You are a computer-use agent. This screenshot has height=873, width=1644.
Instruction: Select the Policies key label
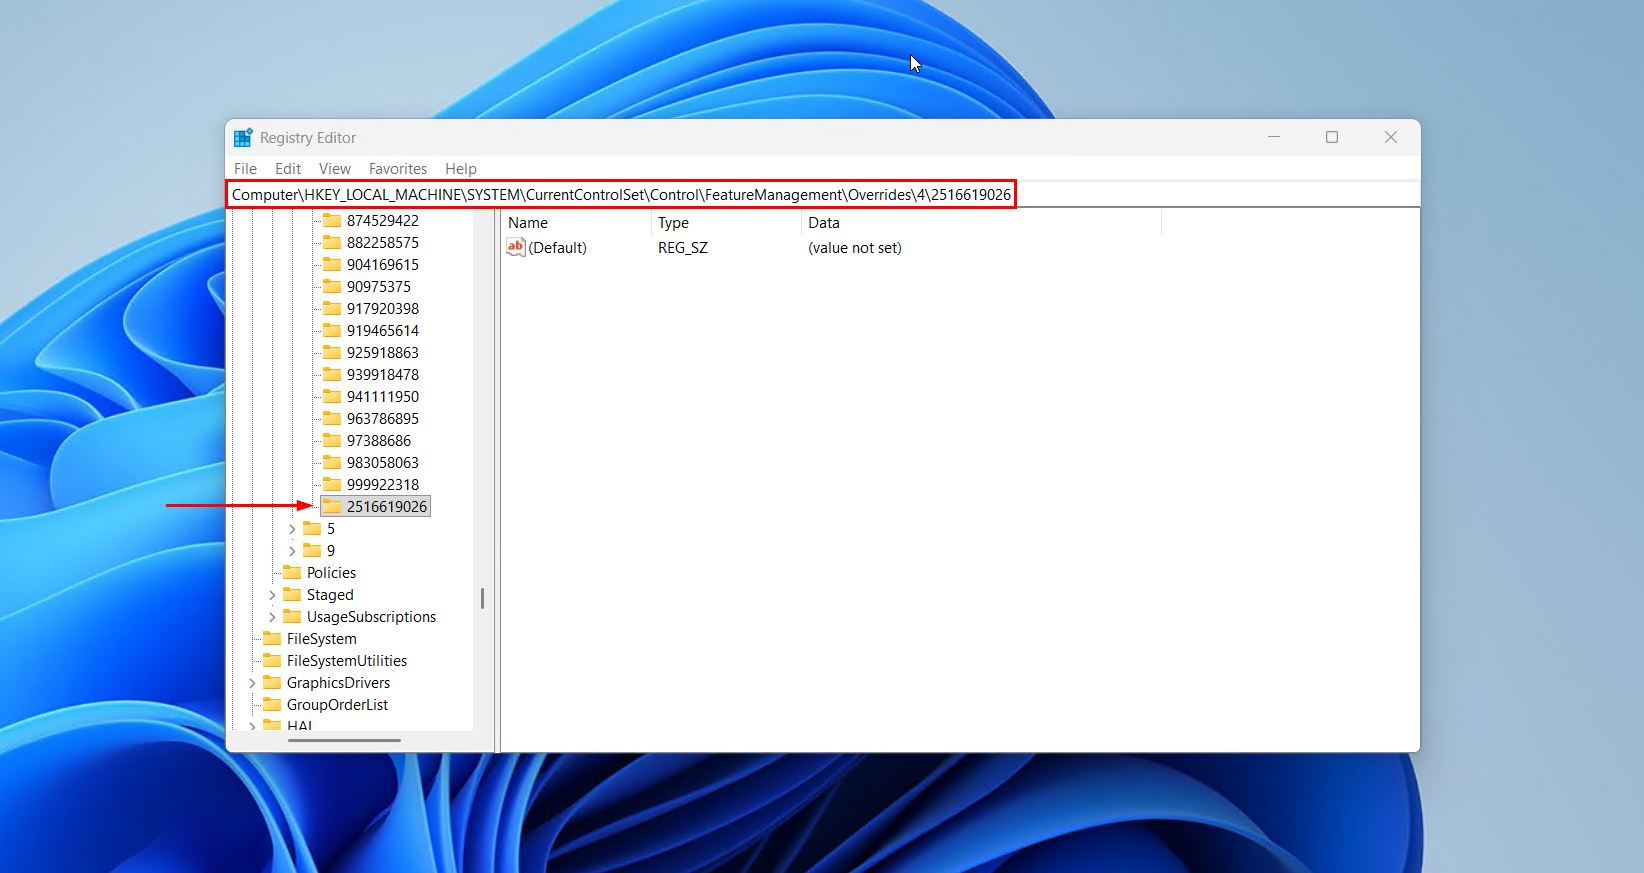(331, 573)
